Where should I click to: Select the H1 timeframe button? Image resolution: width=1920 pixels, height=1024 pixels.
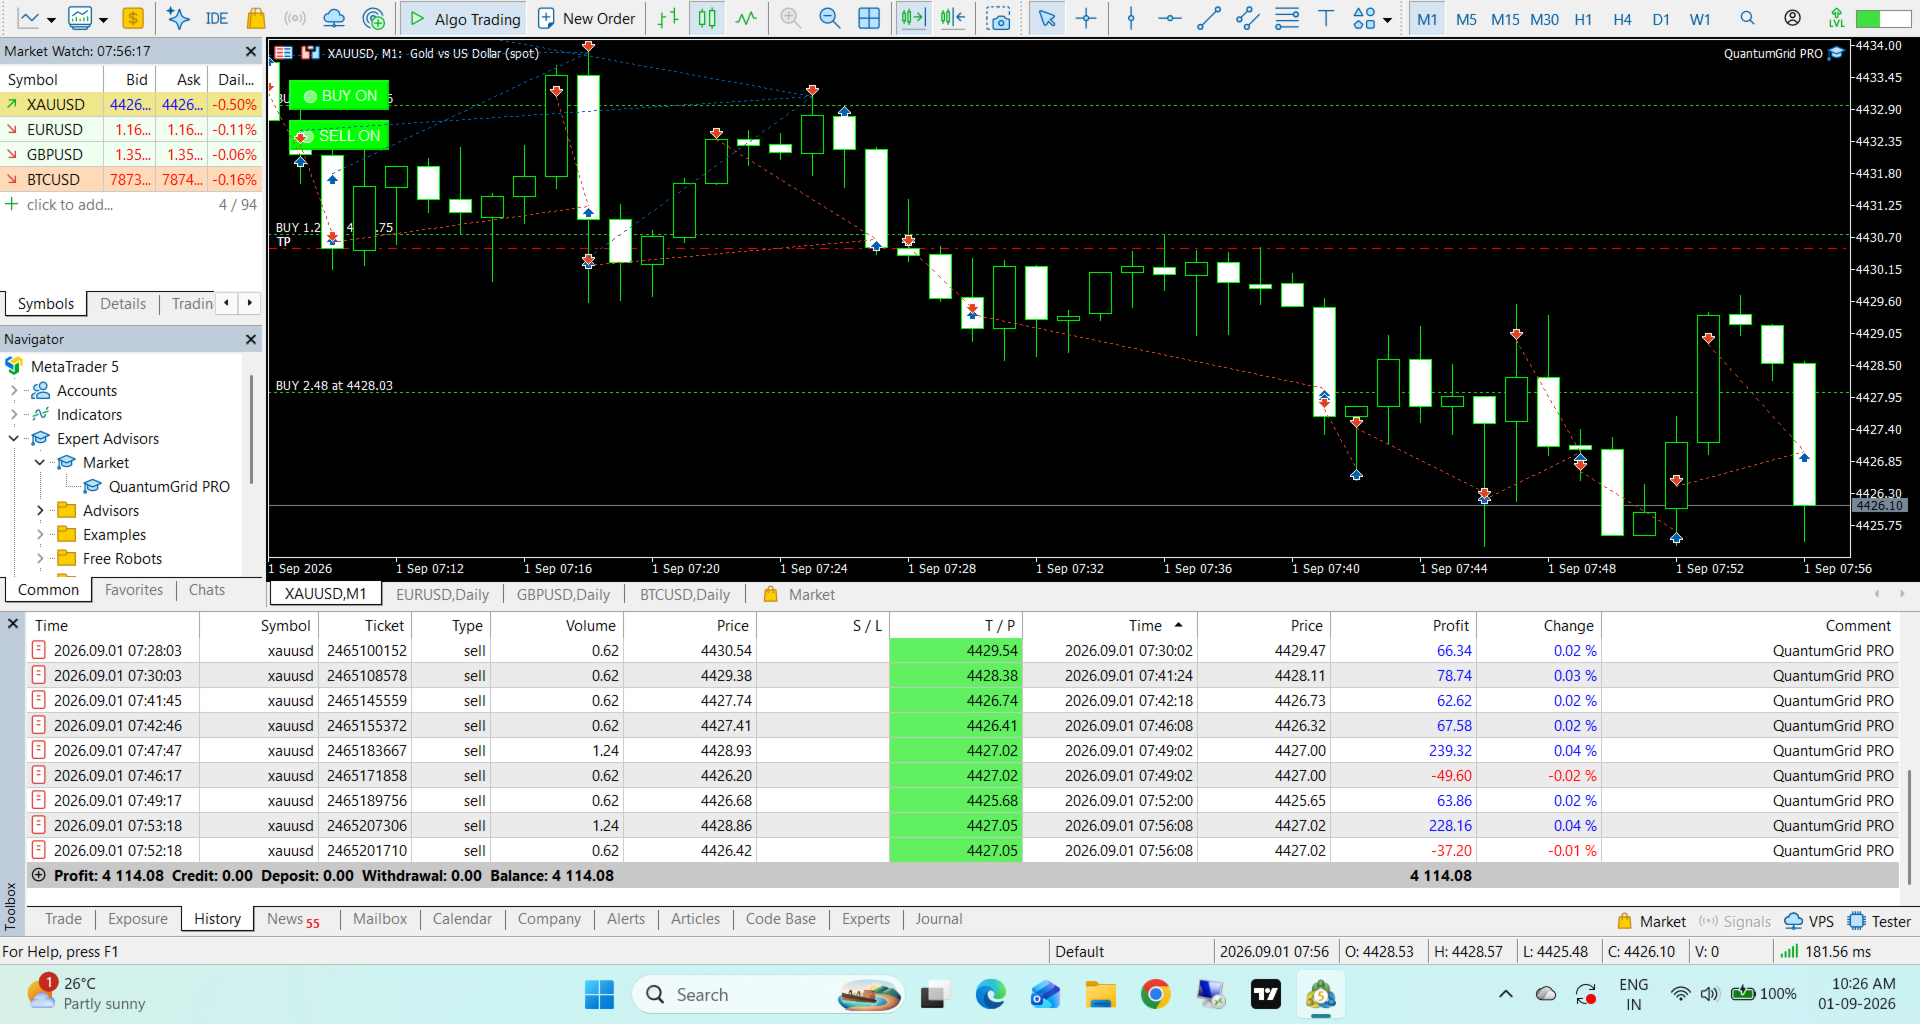pos(1583,19)
